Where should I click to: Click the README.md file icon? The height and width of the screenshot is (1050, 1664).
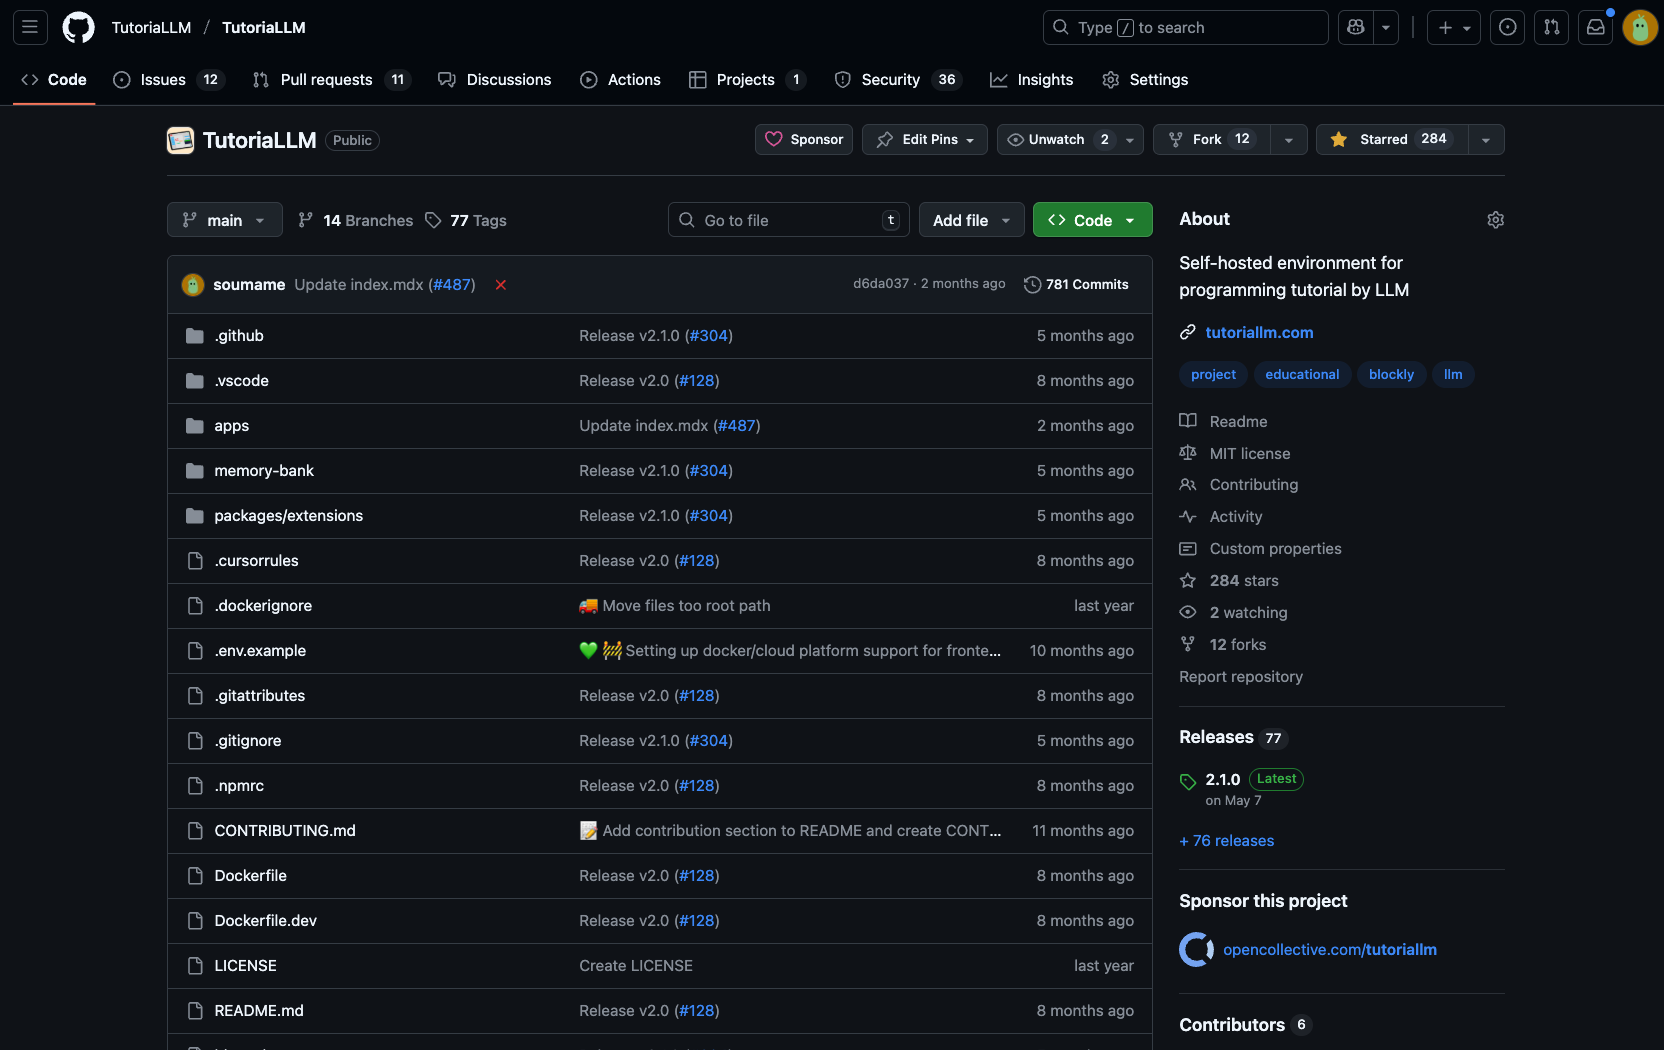195,1011
